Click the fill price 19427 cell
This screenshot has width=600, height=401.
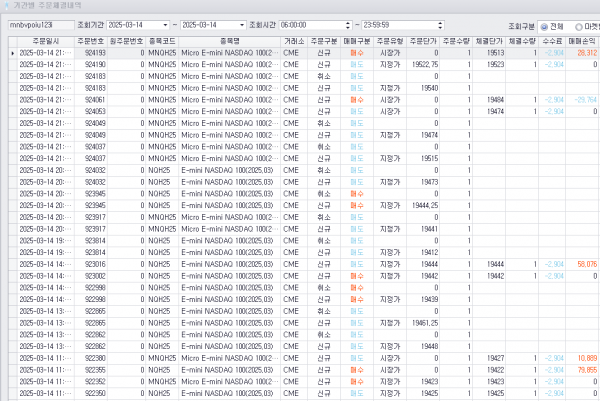pyautogui.click(x=489, y=359)
